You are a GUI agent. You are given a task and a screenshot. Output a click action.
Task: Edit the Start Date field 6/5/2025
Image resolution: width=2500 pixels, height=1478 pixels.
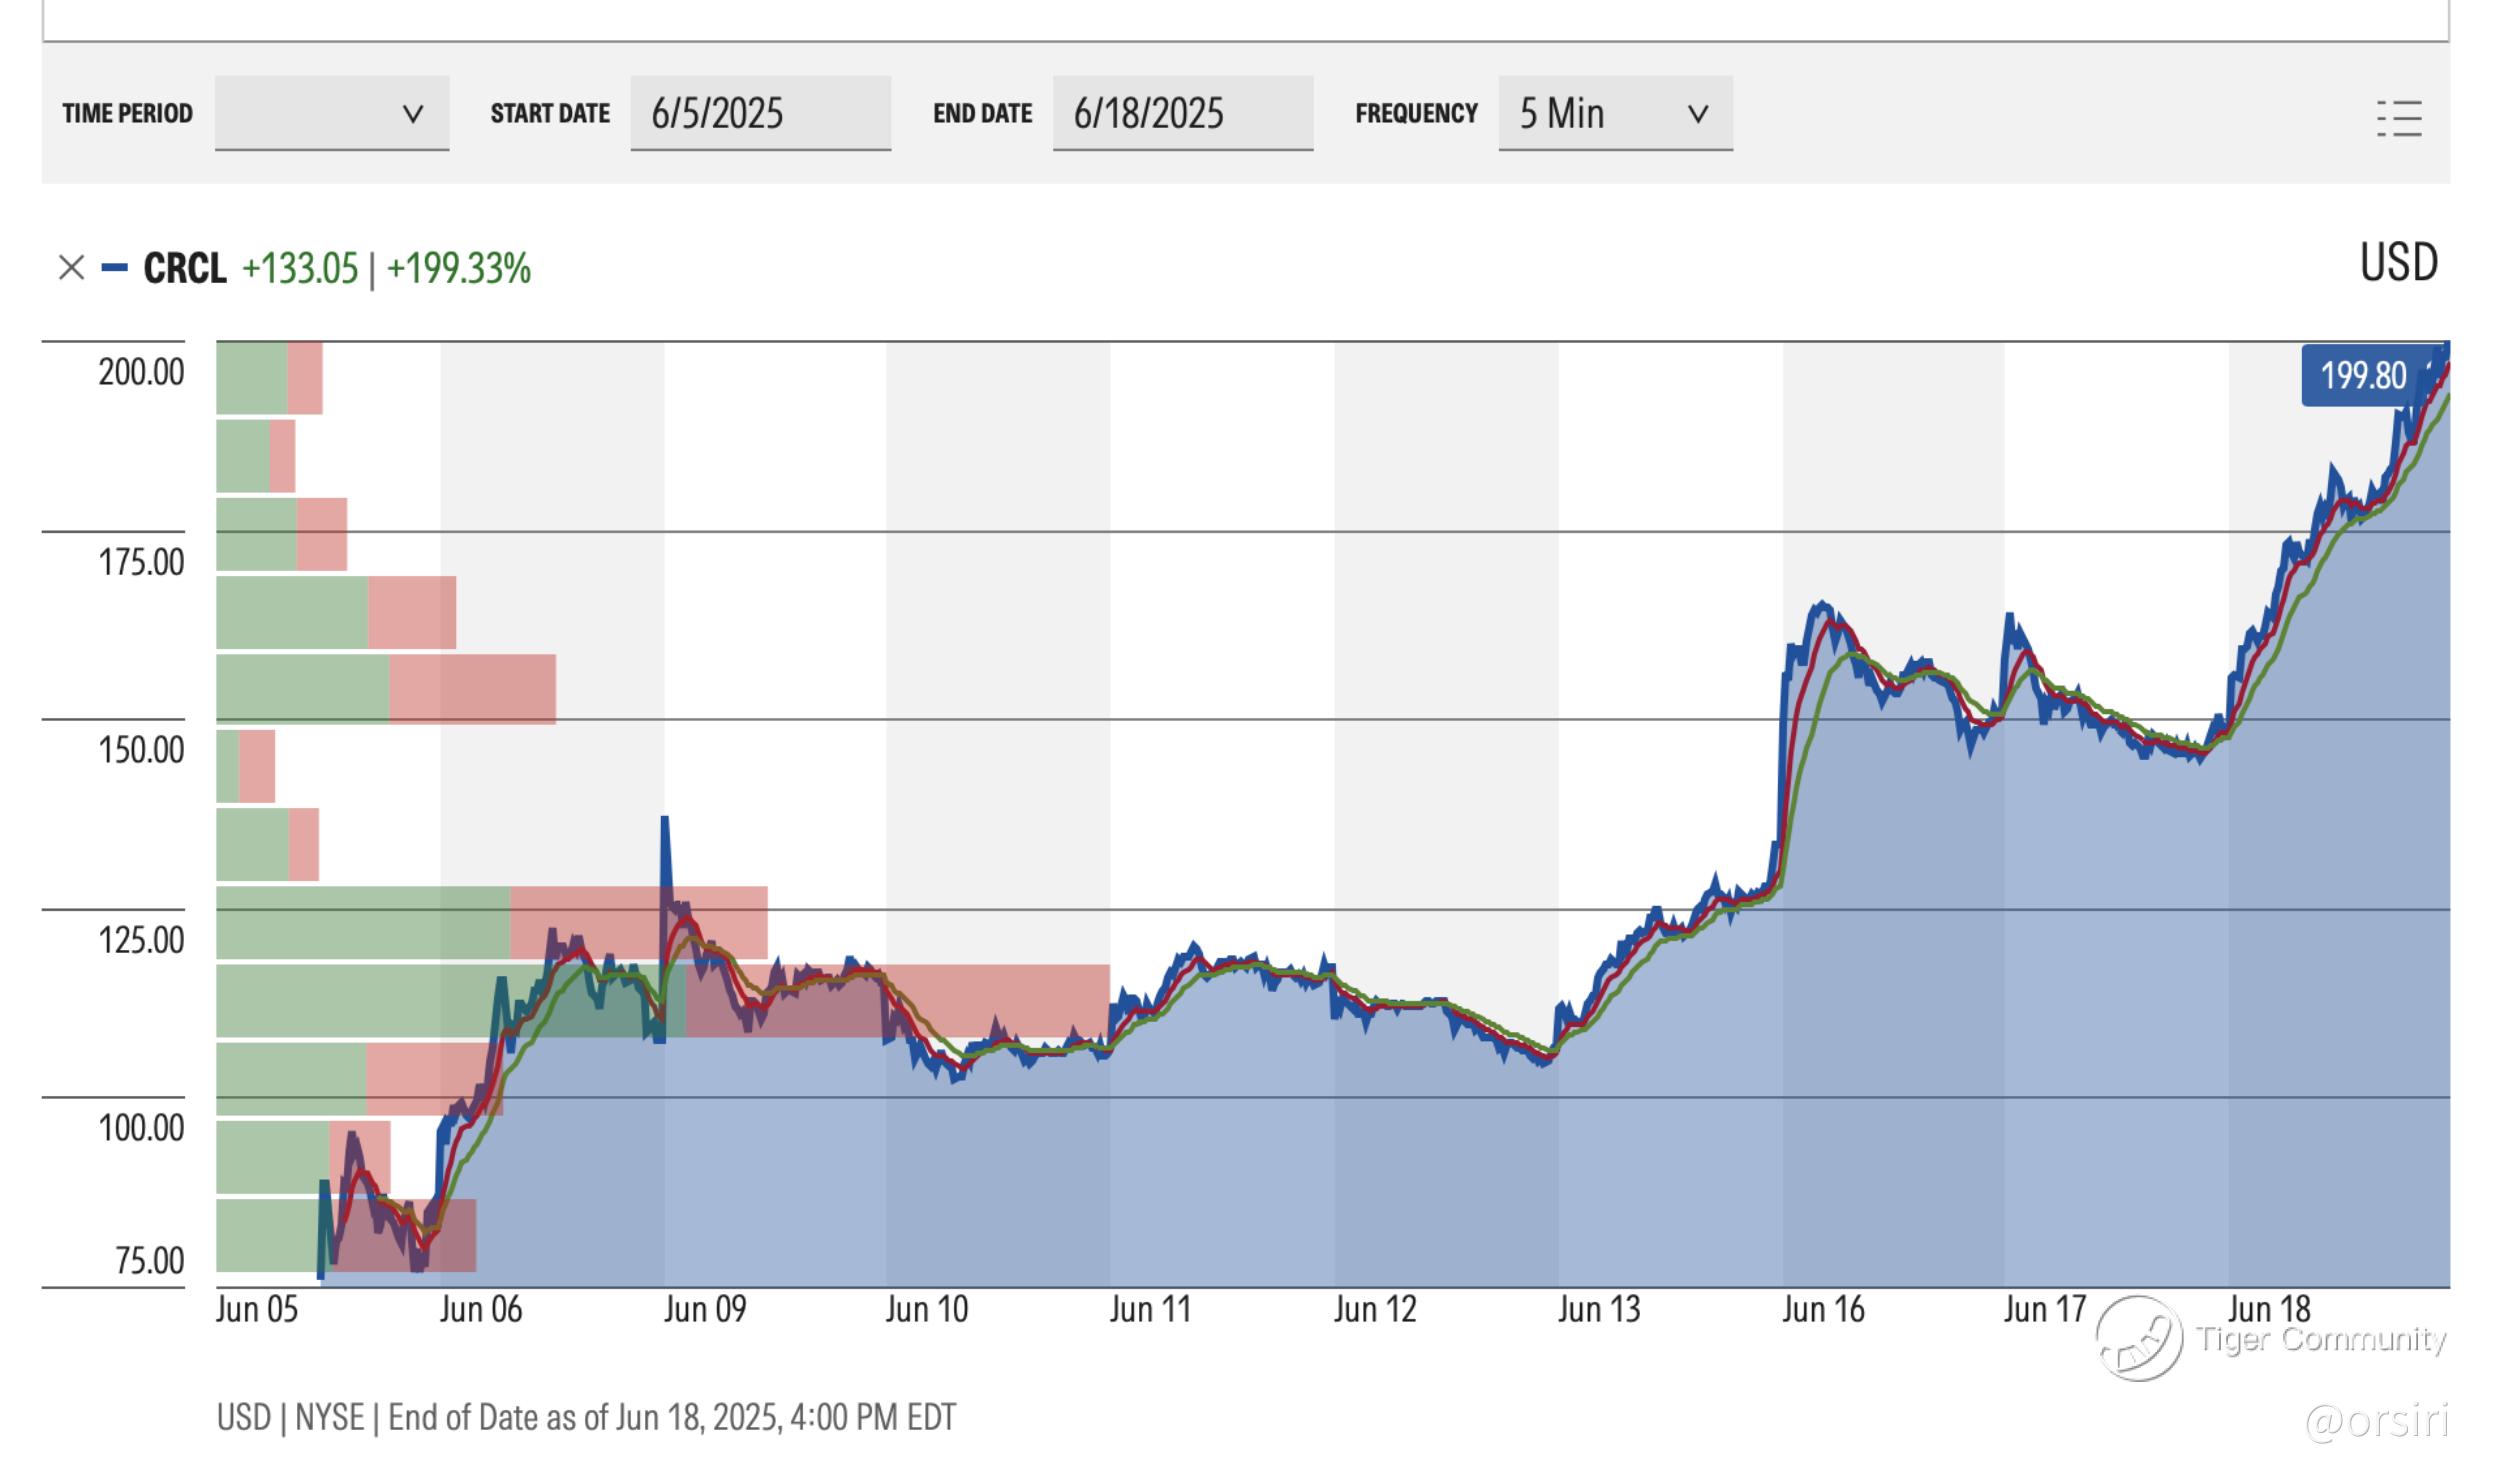[760, 113]
